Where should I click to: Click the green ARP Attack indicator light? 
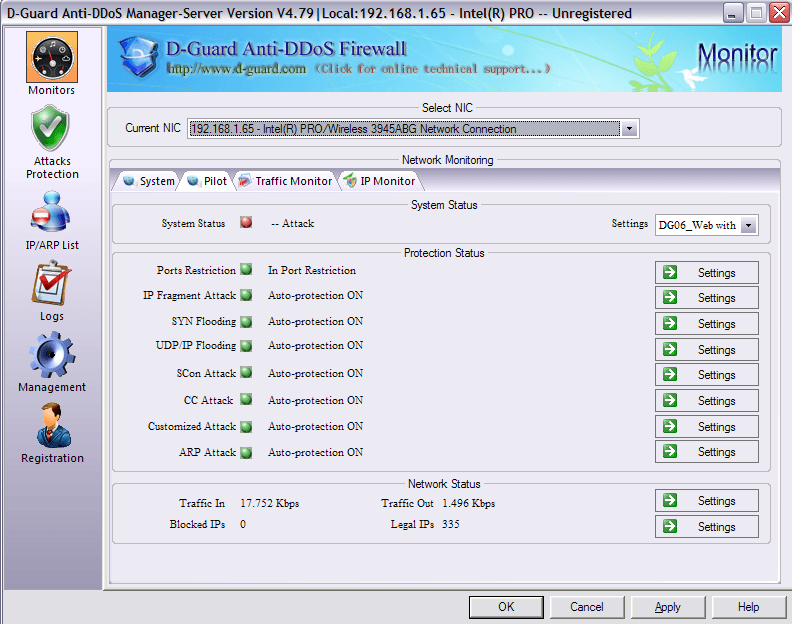pyautogui.click(x=246, y=452)
